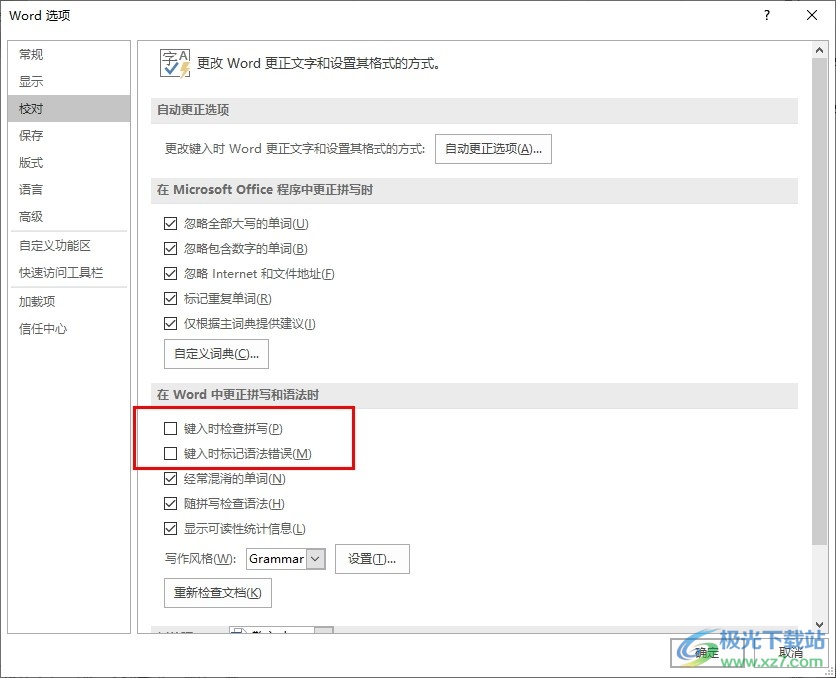Expand the 写作风格 Grammar dropdown

coord(316,559)
